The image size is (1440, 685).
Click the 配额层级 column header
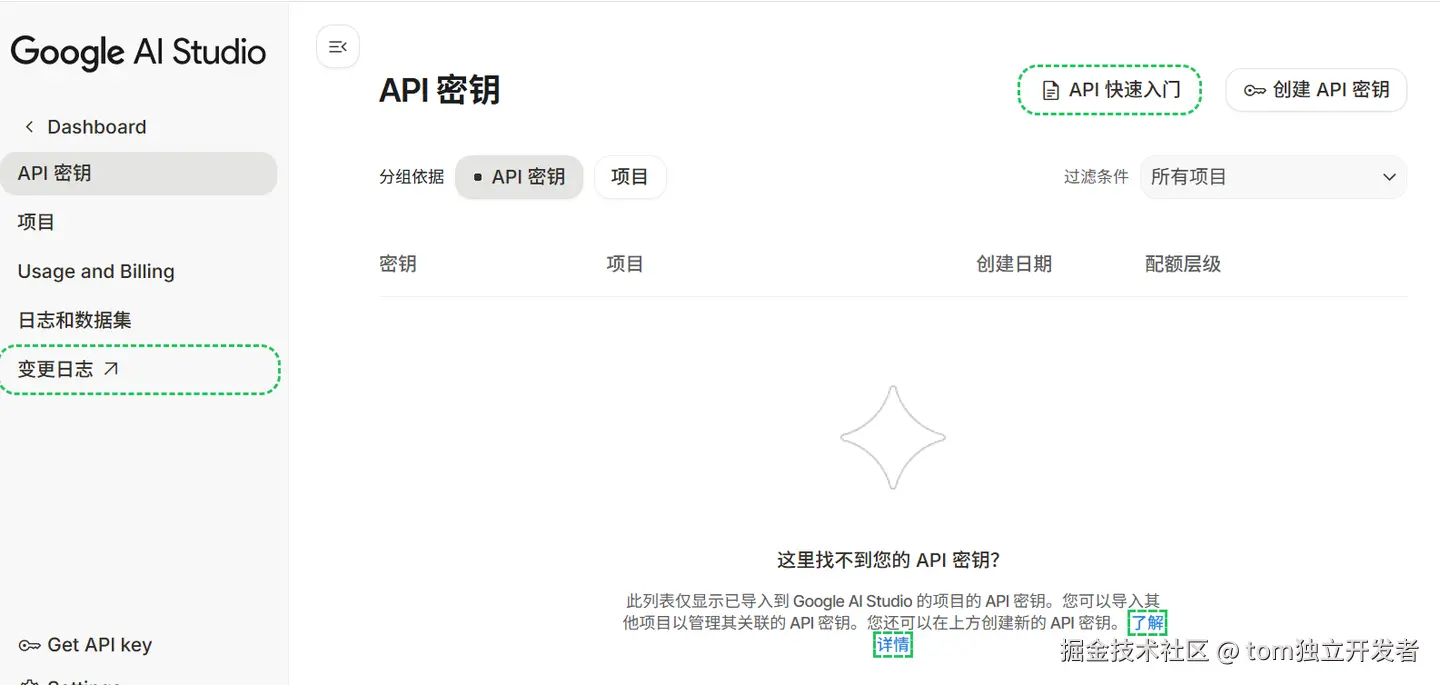1183,264
